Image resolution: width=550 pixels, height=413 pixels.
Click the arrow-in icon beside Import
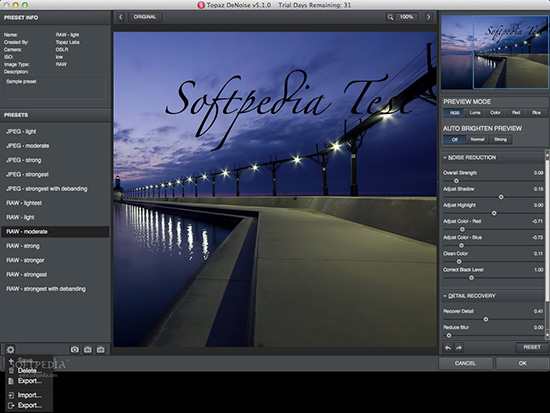(x=11, y=395)
